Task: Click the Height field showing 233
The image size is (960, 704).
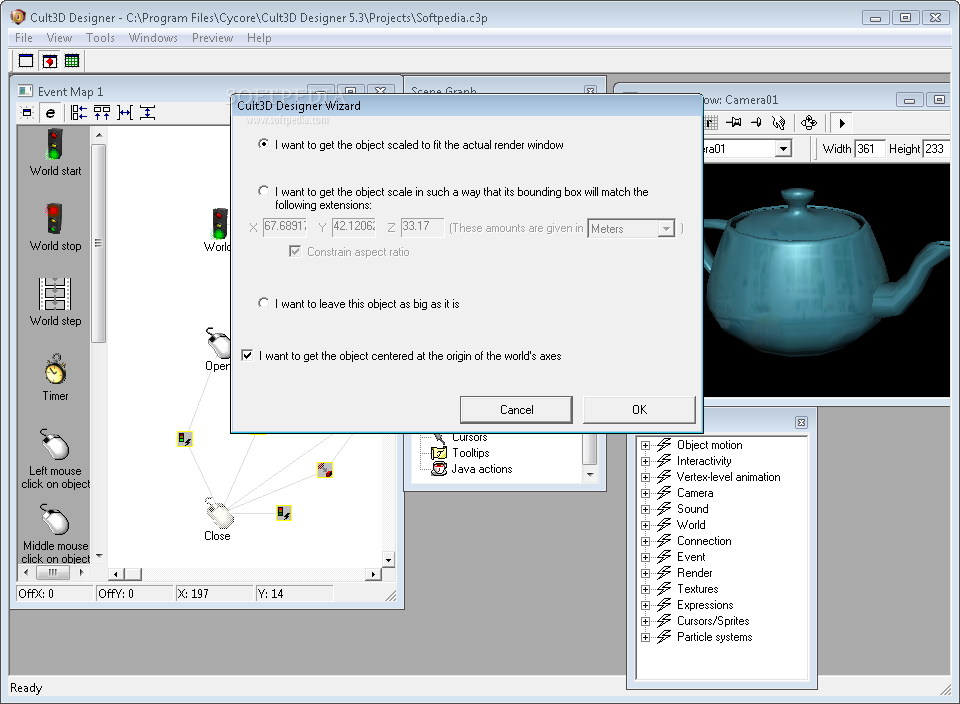Action: (936, 148)
